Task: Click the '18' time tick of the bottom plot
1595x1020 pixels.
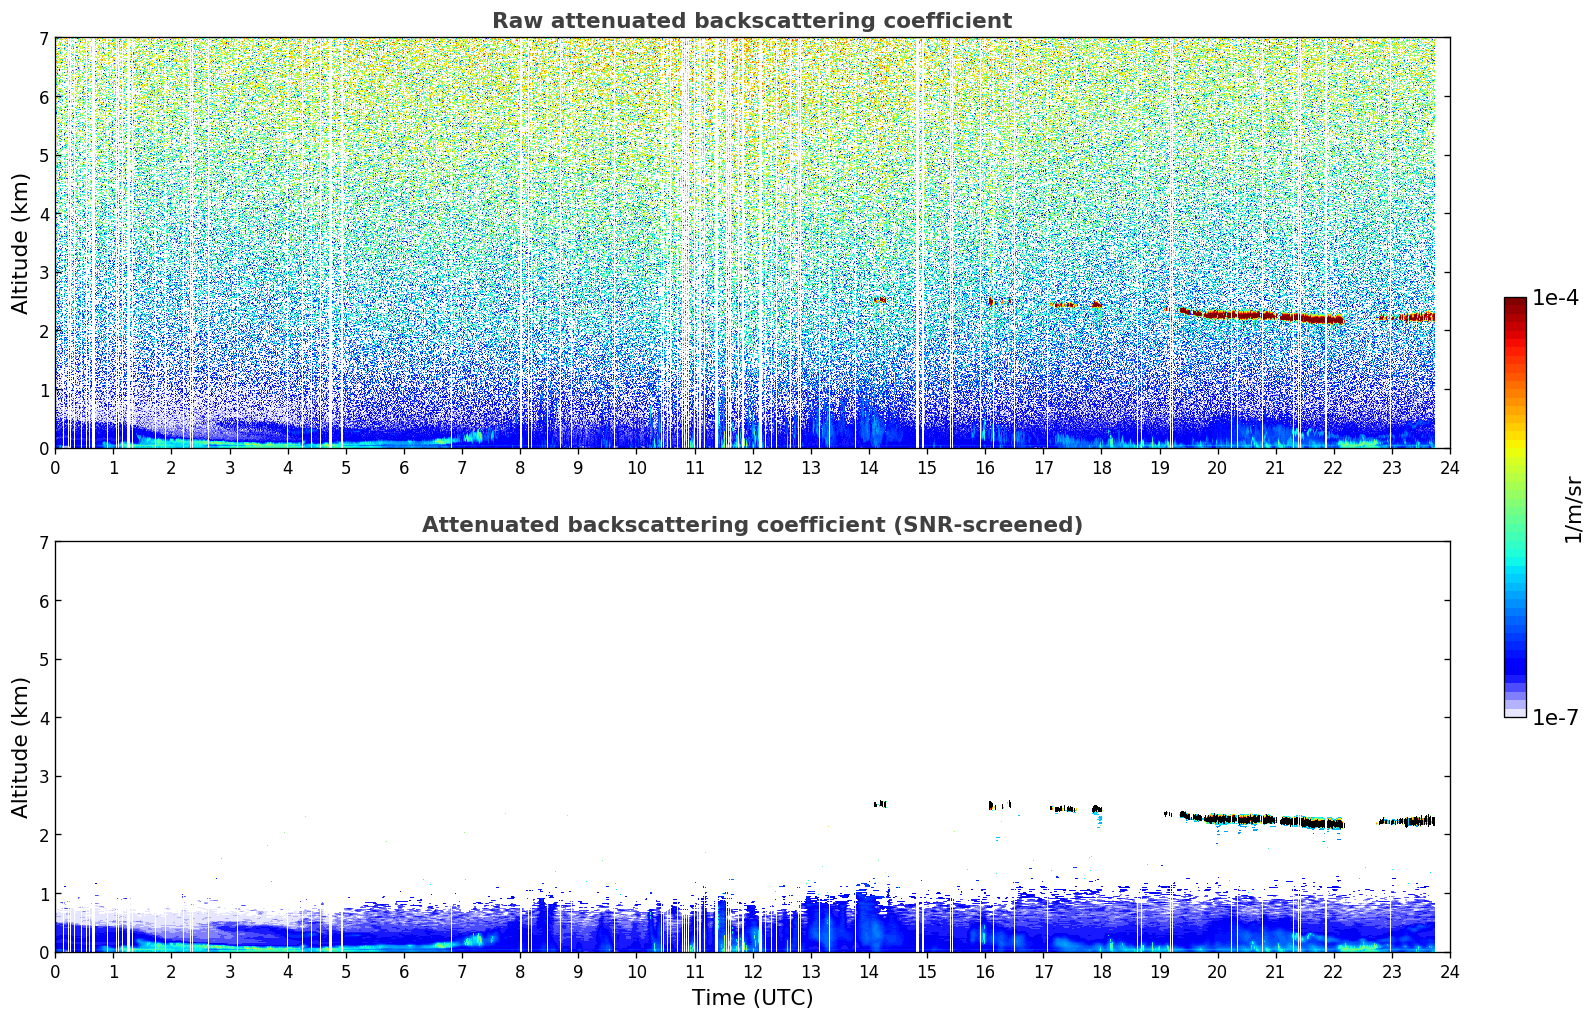Action: tap(1101, 971)
